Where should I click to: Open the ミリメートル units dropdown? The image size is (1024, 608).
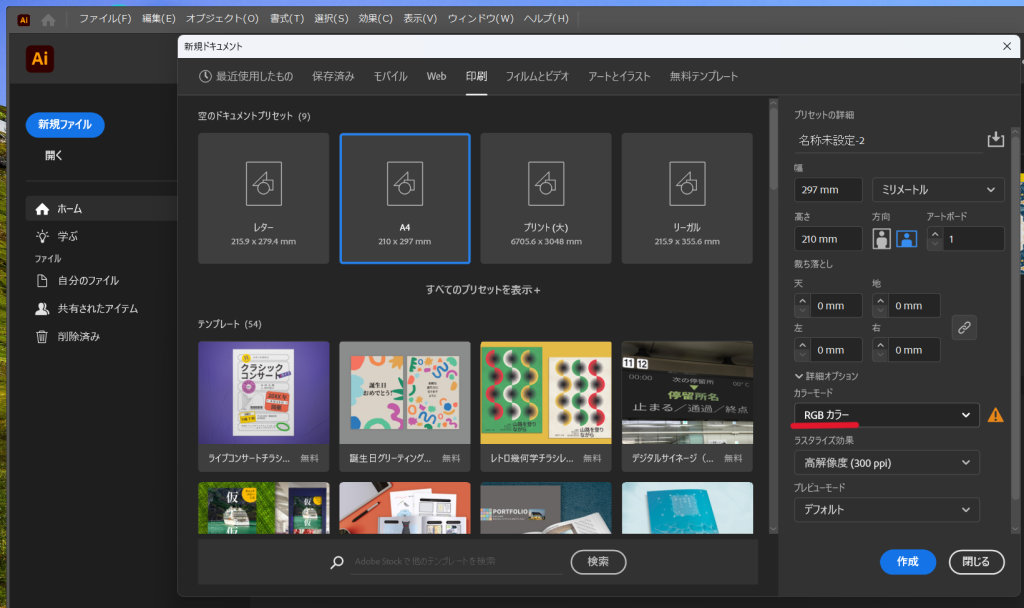(x=938, y=190)
